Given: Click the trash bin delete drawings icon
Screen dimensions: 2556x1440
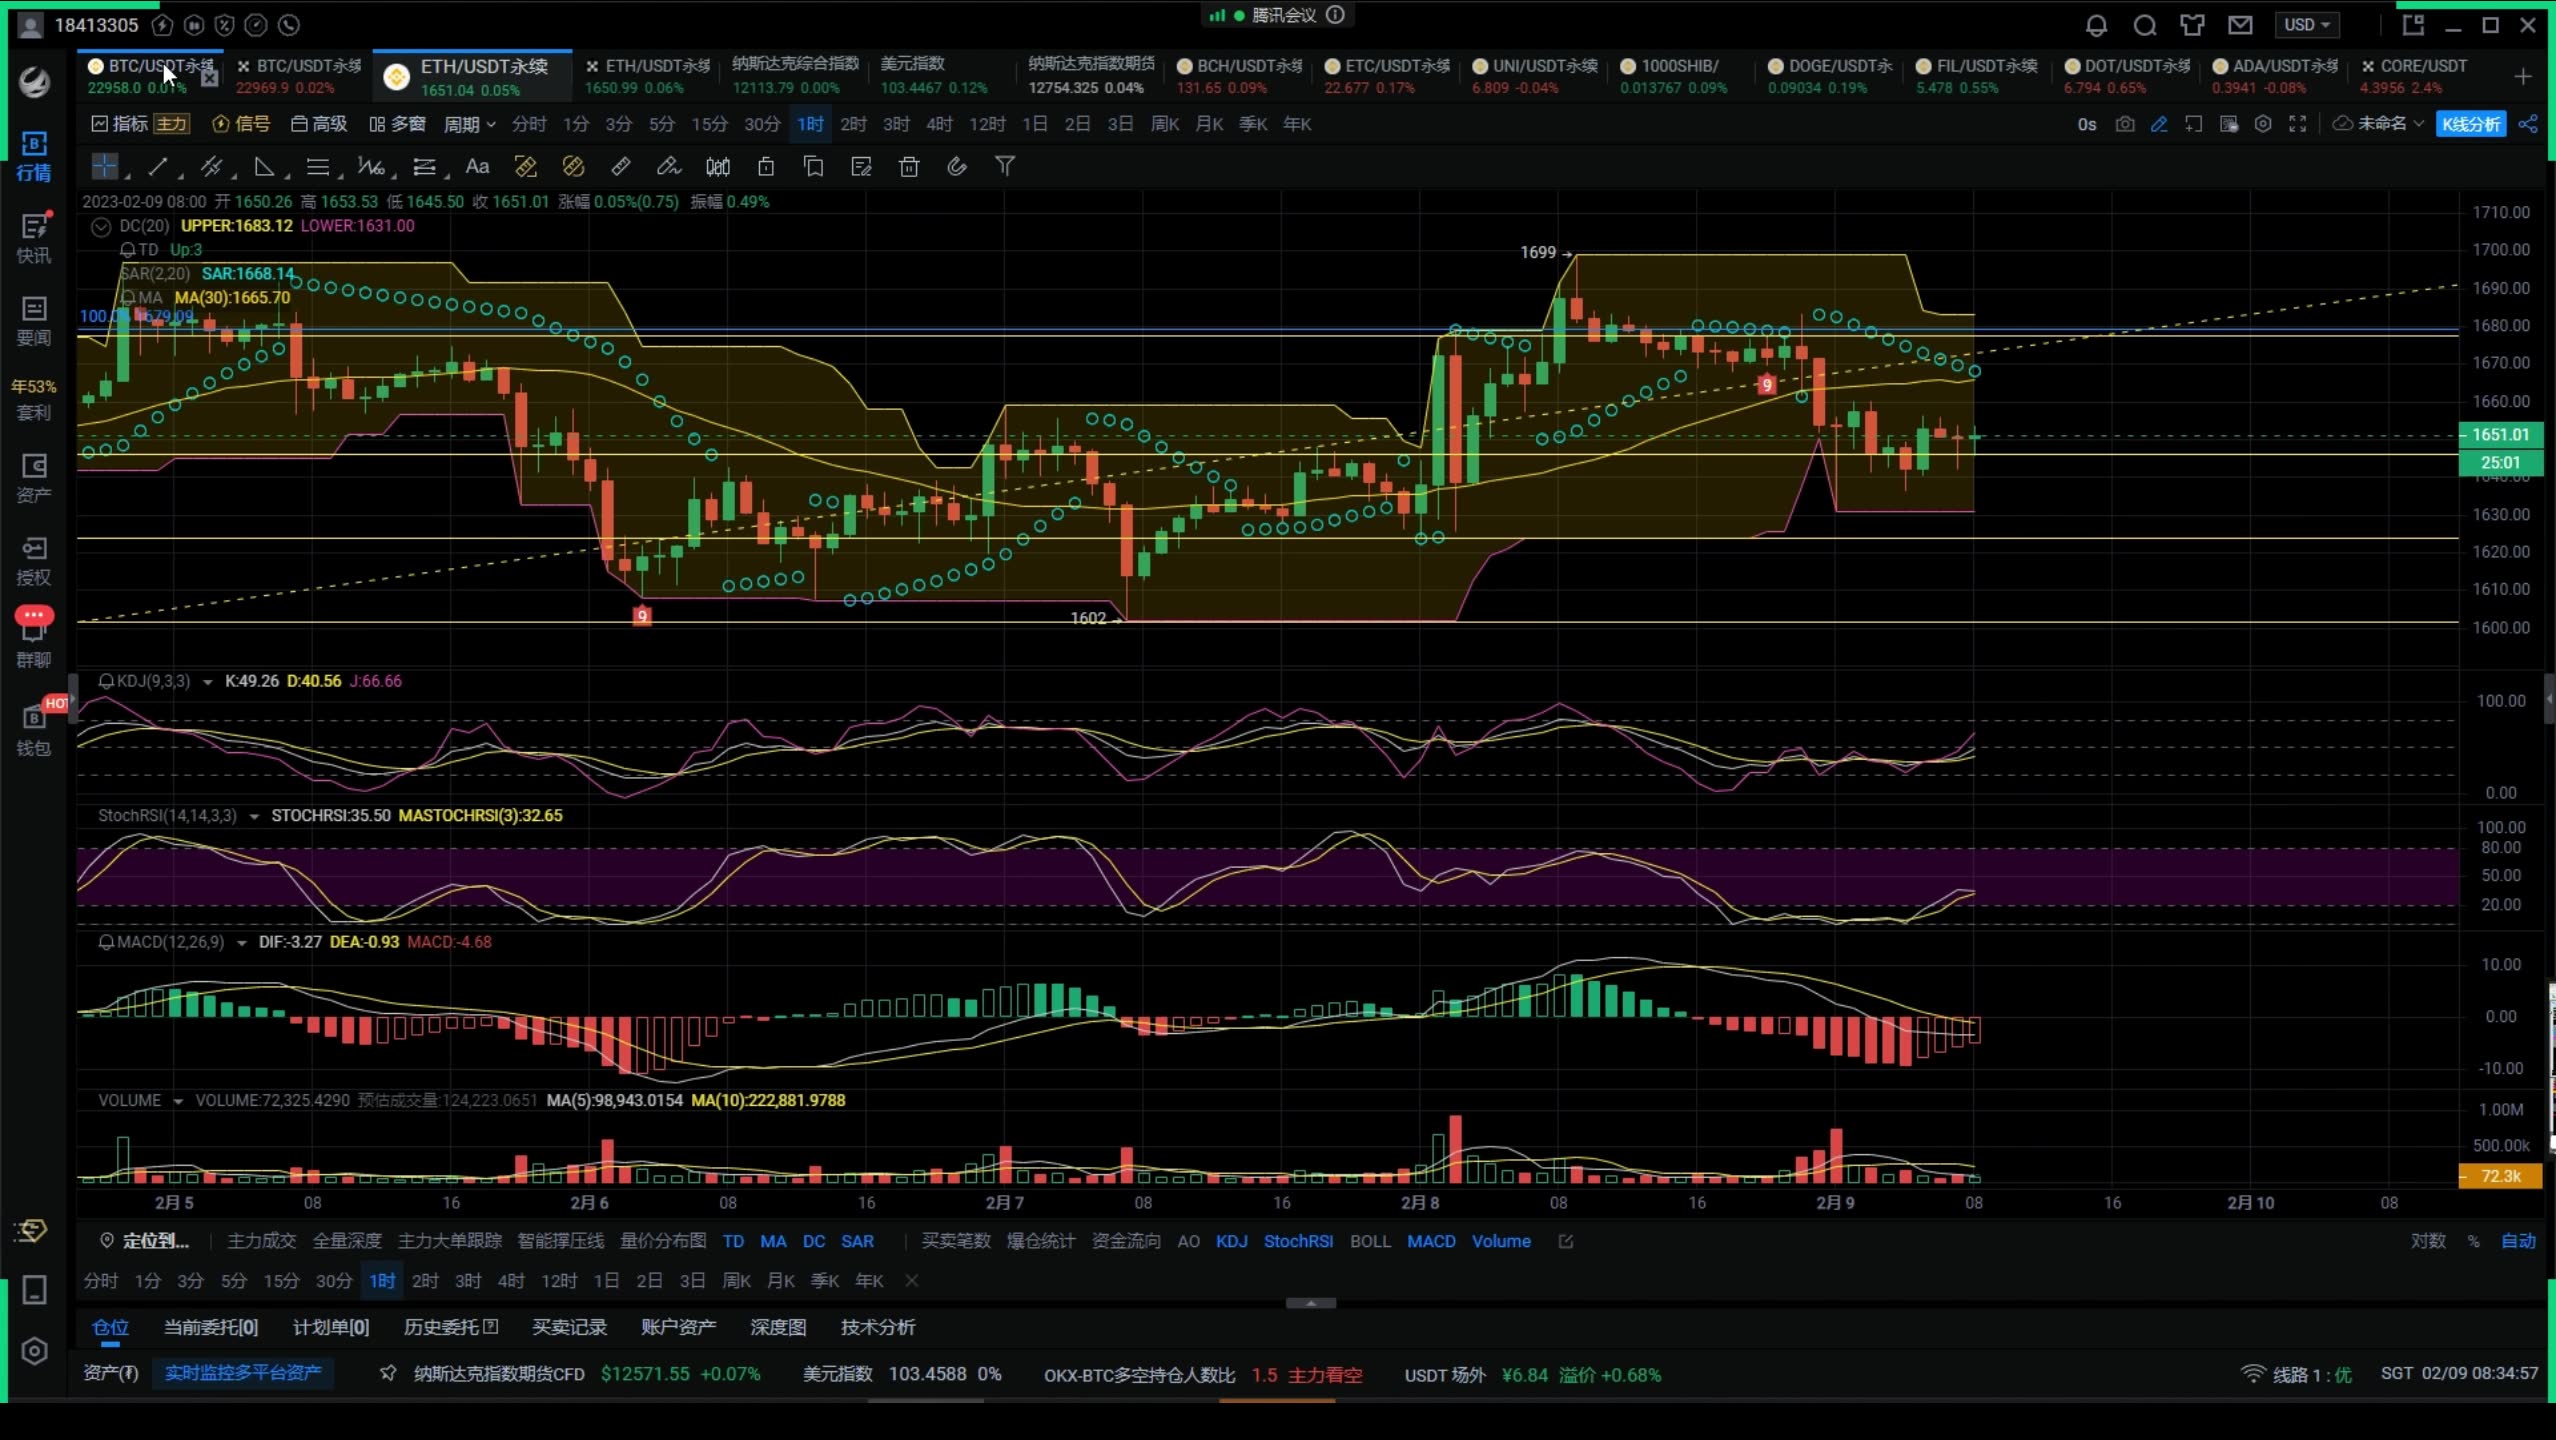Looking at the screenshot, I should coord(908,167).
